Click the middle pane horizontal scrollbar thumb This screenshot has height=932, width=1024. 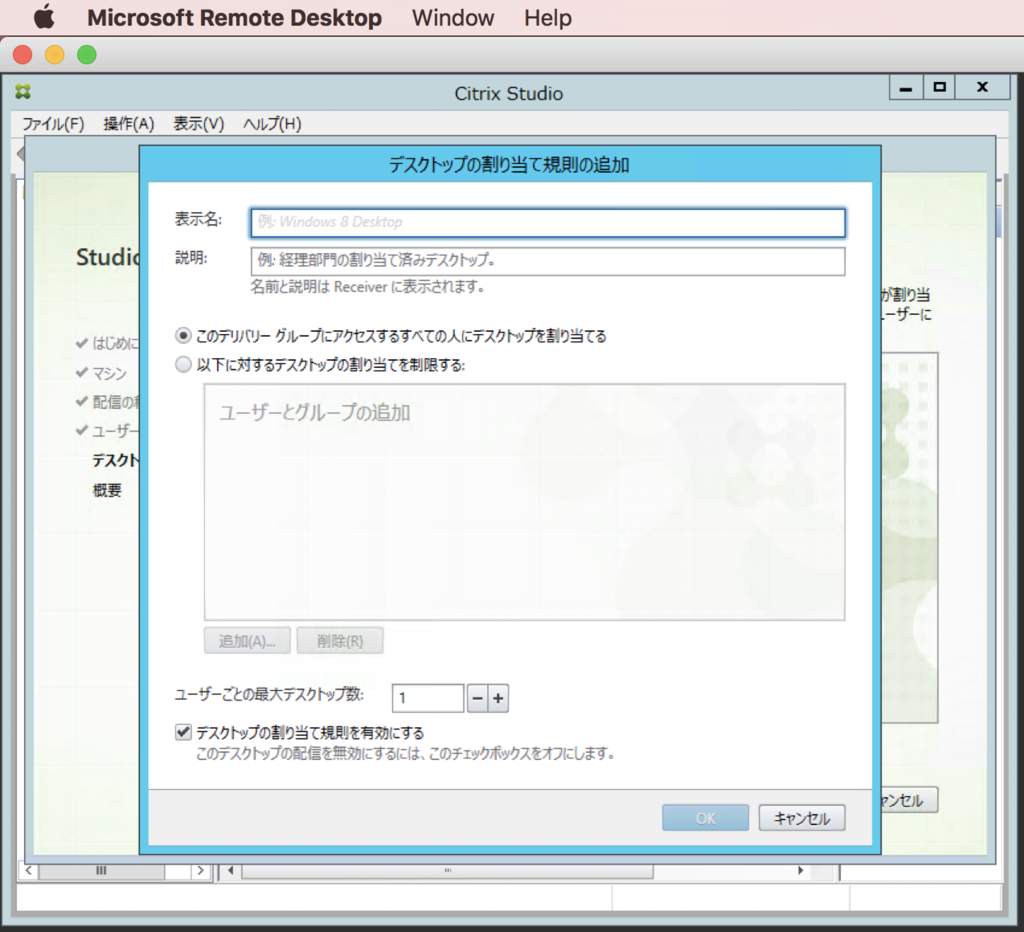(448, 871)
